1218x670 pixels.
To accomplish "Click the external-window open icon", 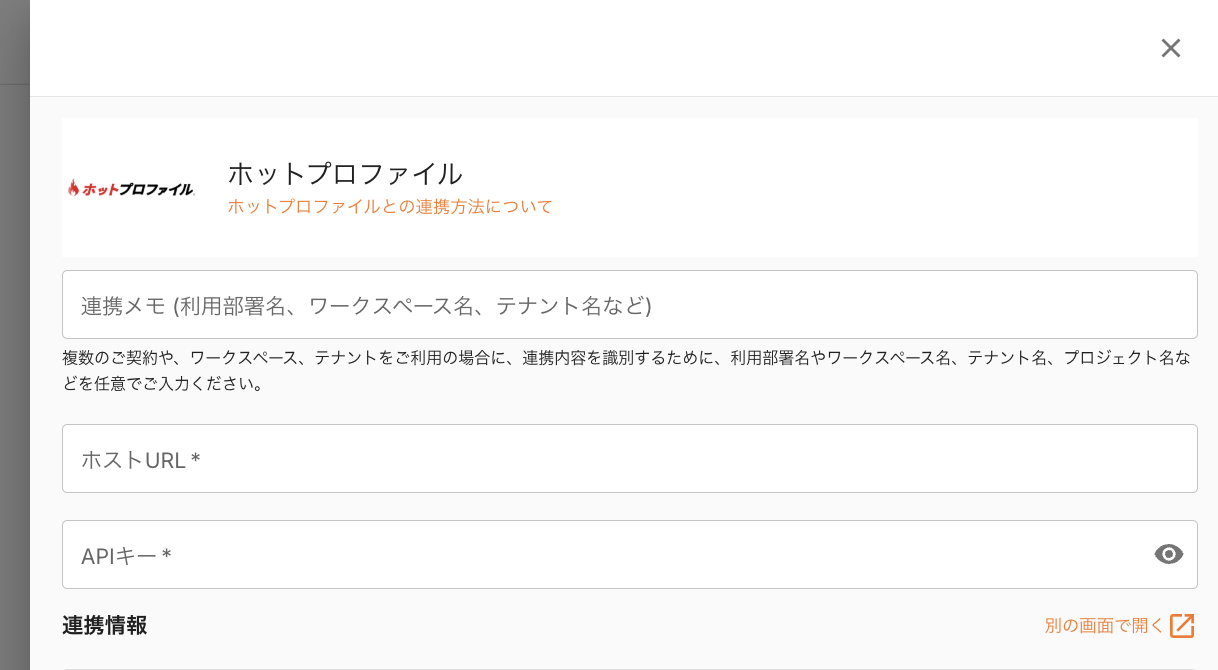I will coord(1182,626).
